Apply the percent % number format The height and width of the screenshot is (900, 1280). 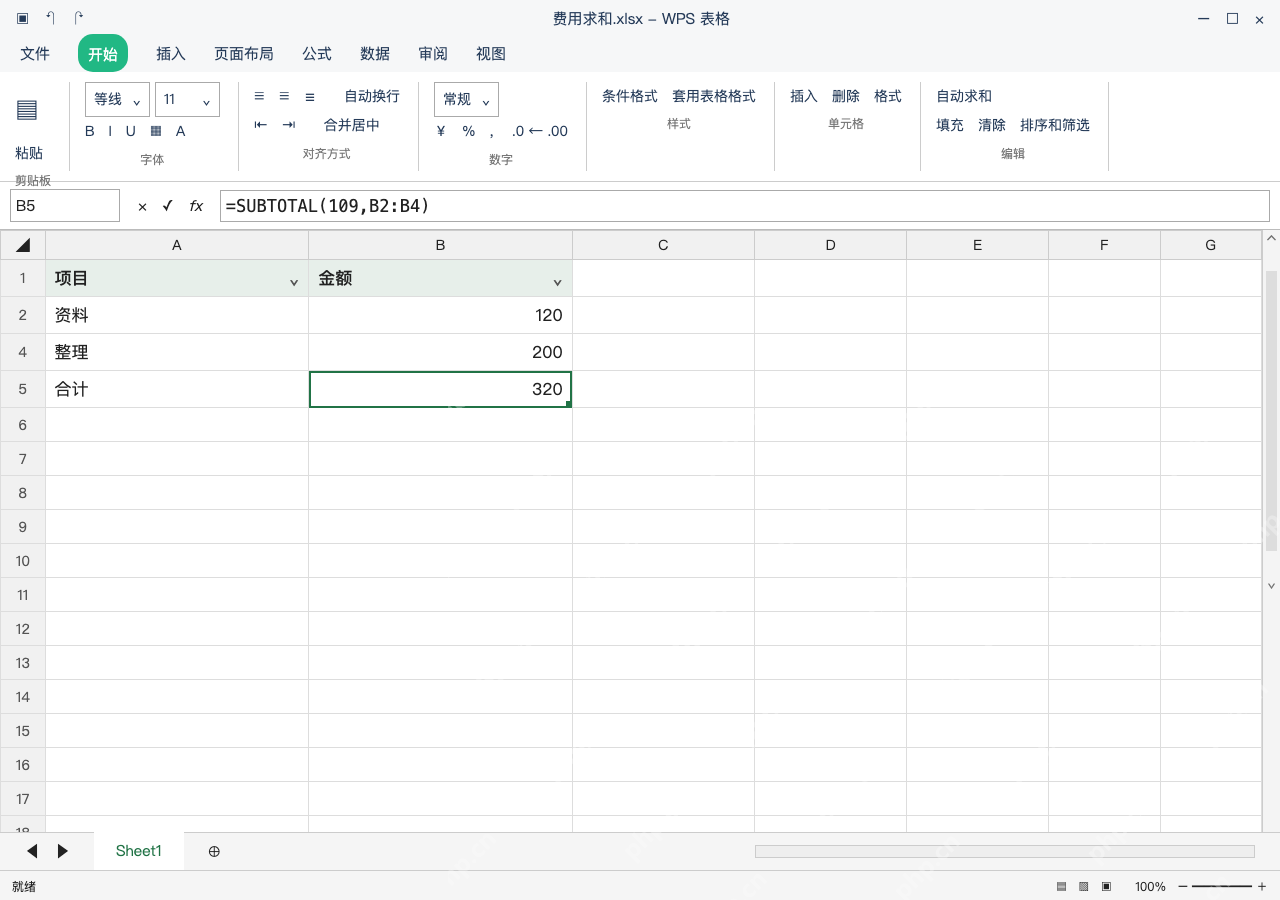coord(469,131)
